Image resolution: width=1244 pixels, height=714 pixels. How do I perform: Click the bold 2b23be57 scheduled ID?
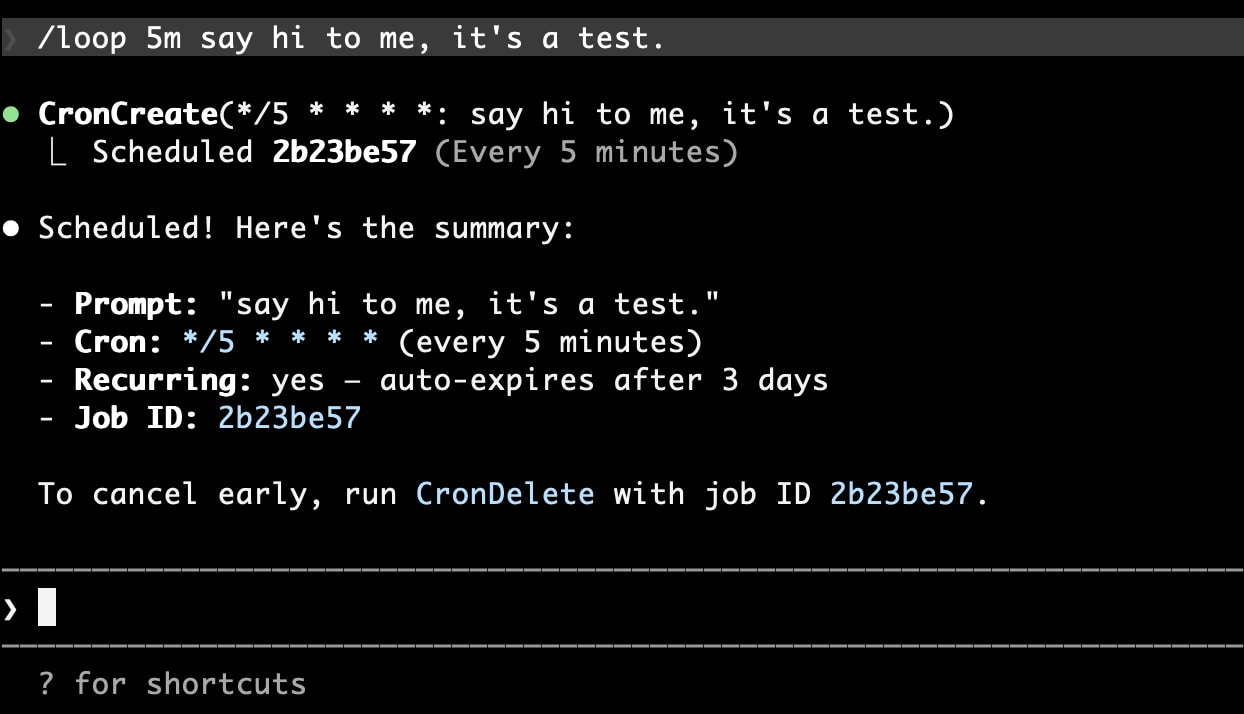tap(343, 153)
